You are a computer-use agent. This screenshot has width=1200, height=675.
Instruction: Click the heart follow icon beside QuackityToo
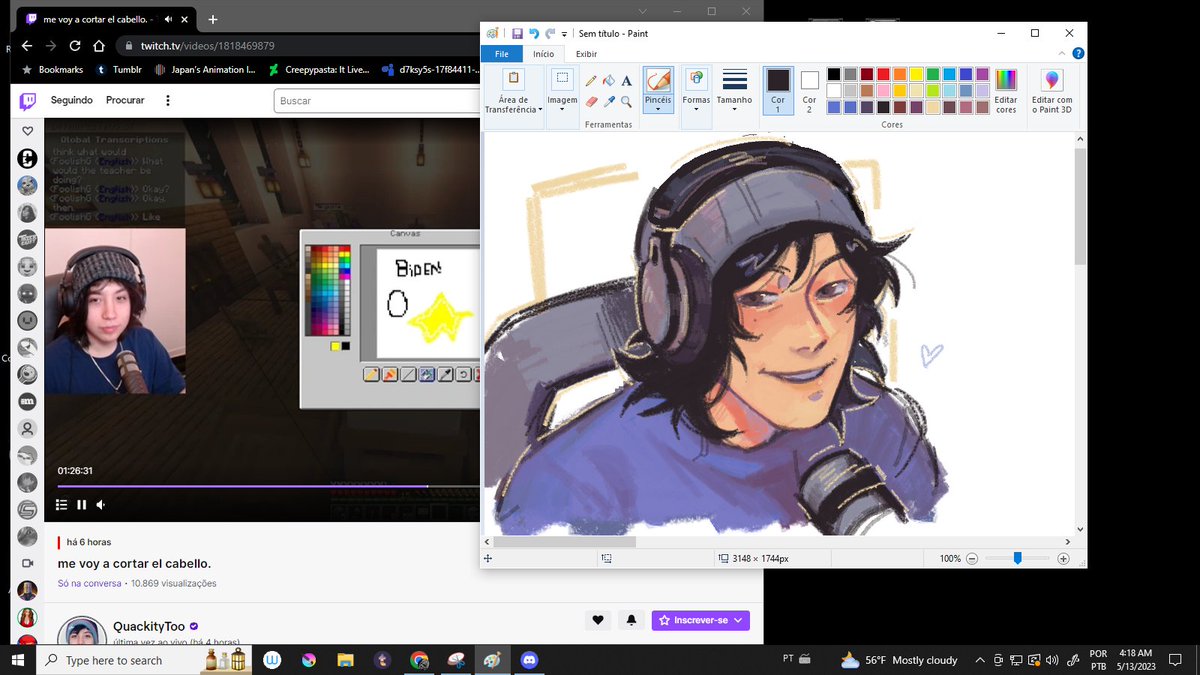(x=598, y=620)
